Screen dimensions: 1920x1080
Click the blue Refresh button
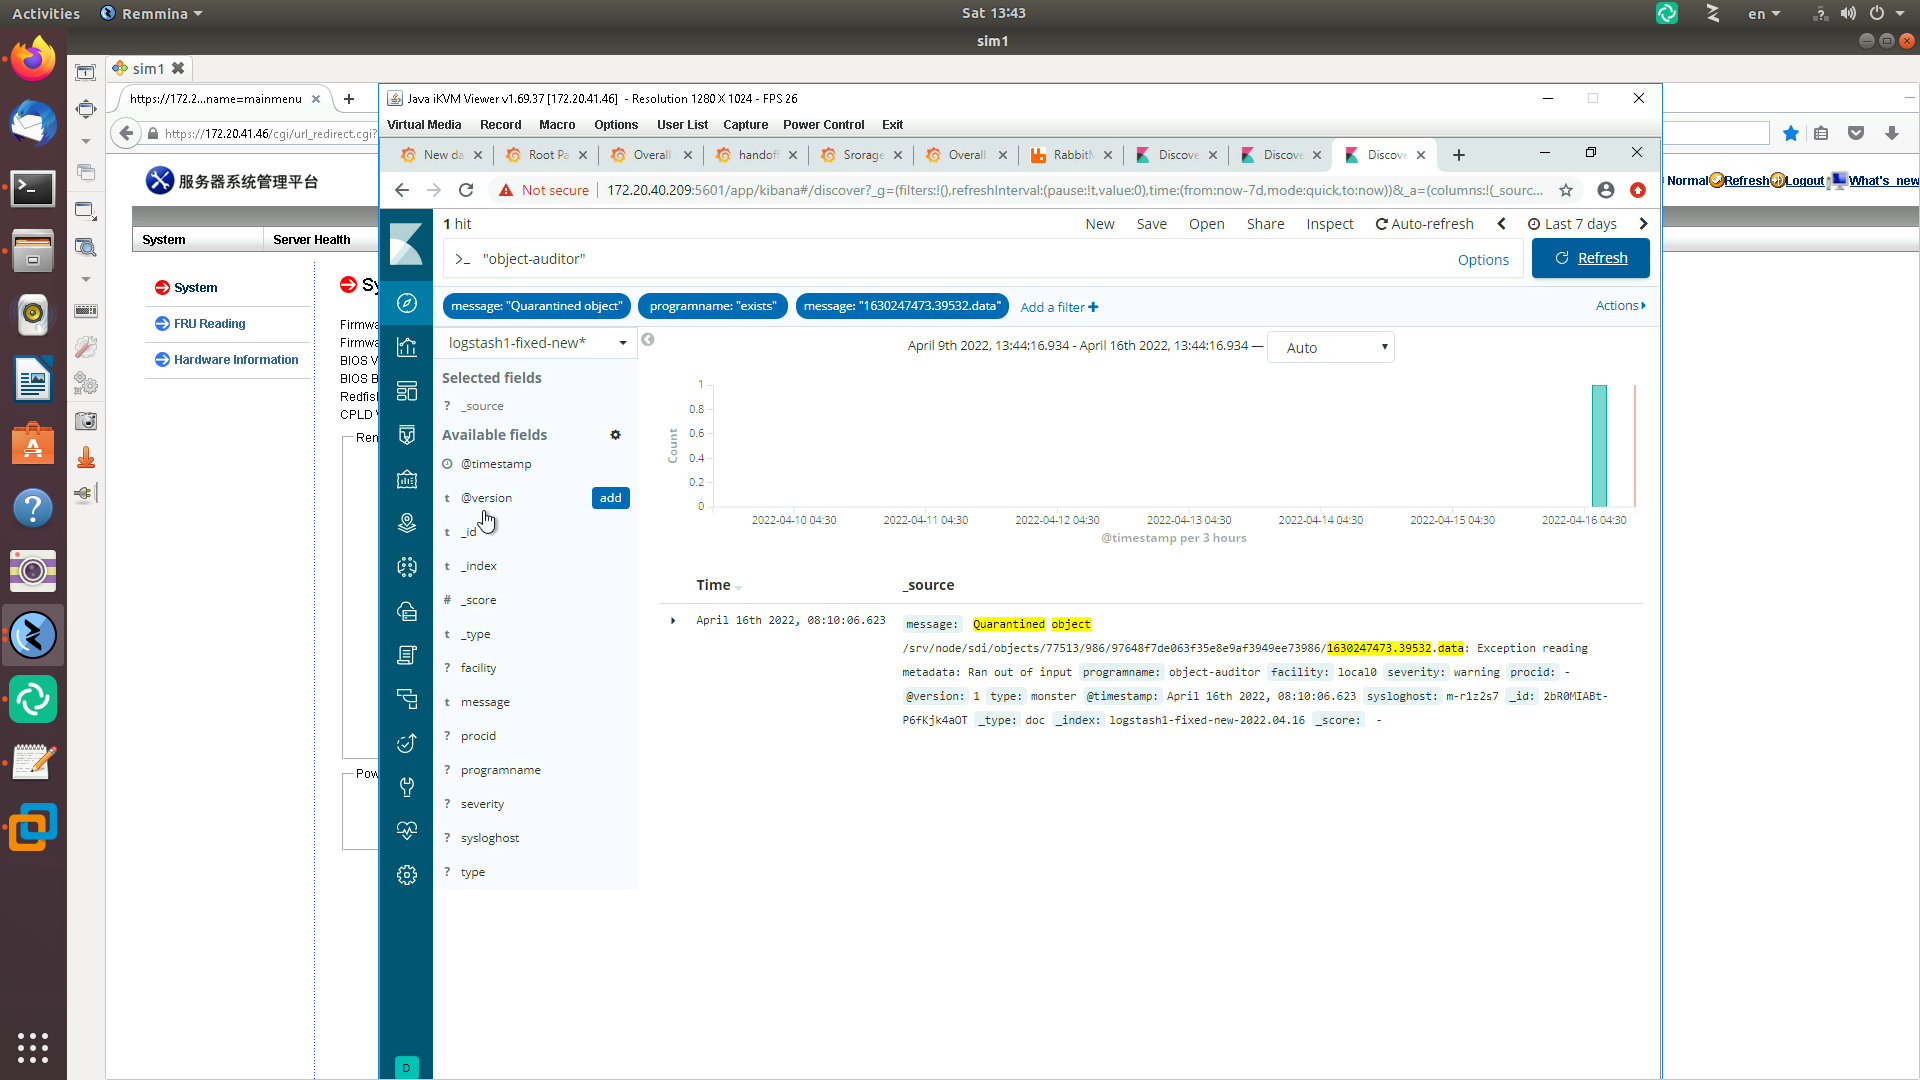pos(1590,258)
